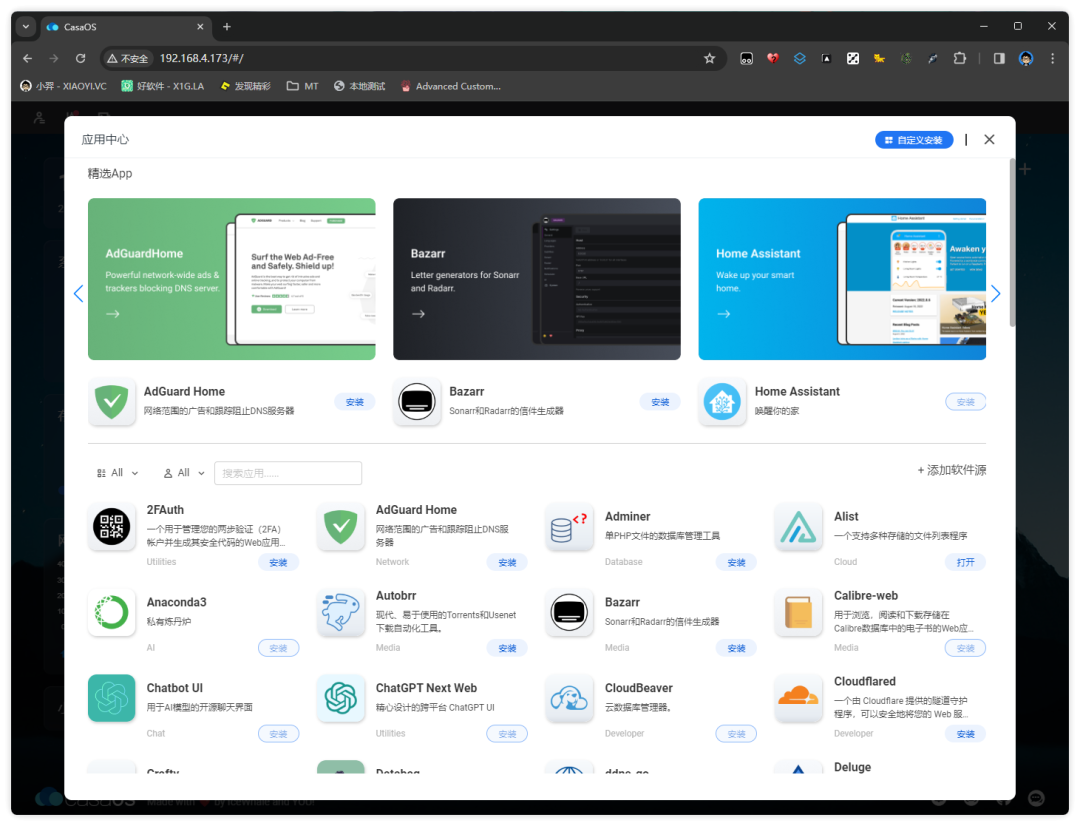Install Calibre-web from the app grid
Image resolution: width=1080 pixels, height=826 pixels.
[966, 648]
